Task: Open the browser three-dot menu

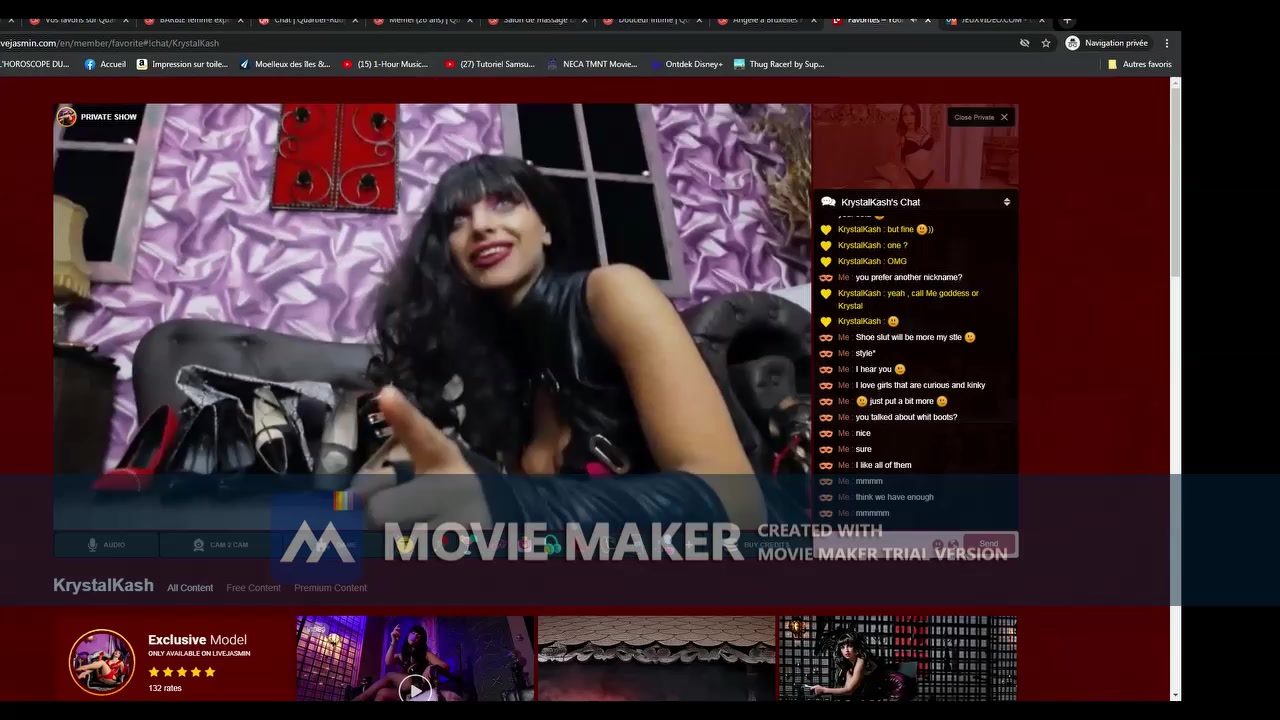Action: tap(1166, 43)
